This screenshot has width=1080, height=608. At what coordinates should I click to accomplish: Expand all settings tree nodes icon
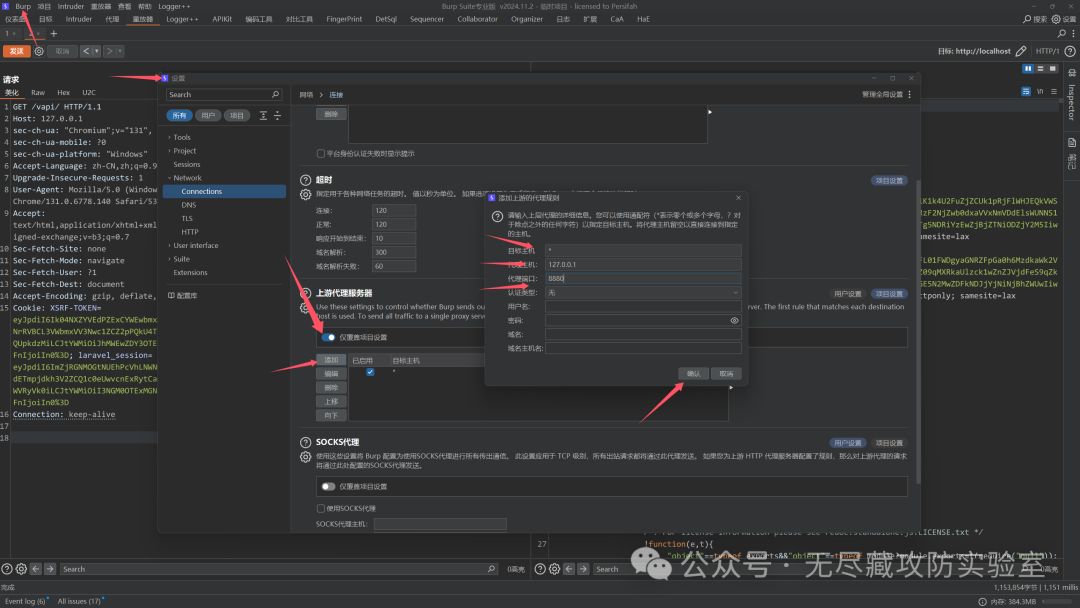(263, 116)
